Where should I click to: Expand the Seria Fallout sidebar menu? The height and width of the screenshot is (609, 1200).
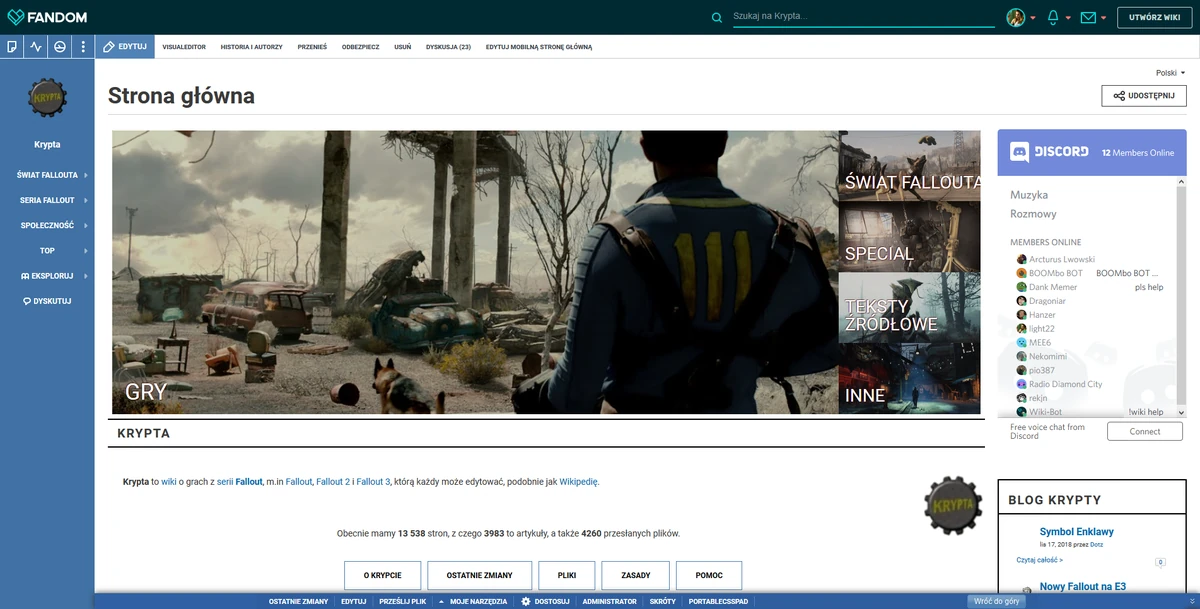click(x=47, y=200)
